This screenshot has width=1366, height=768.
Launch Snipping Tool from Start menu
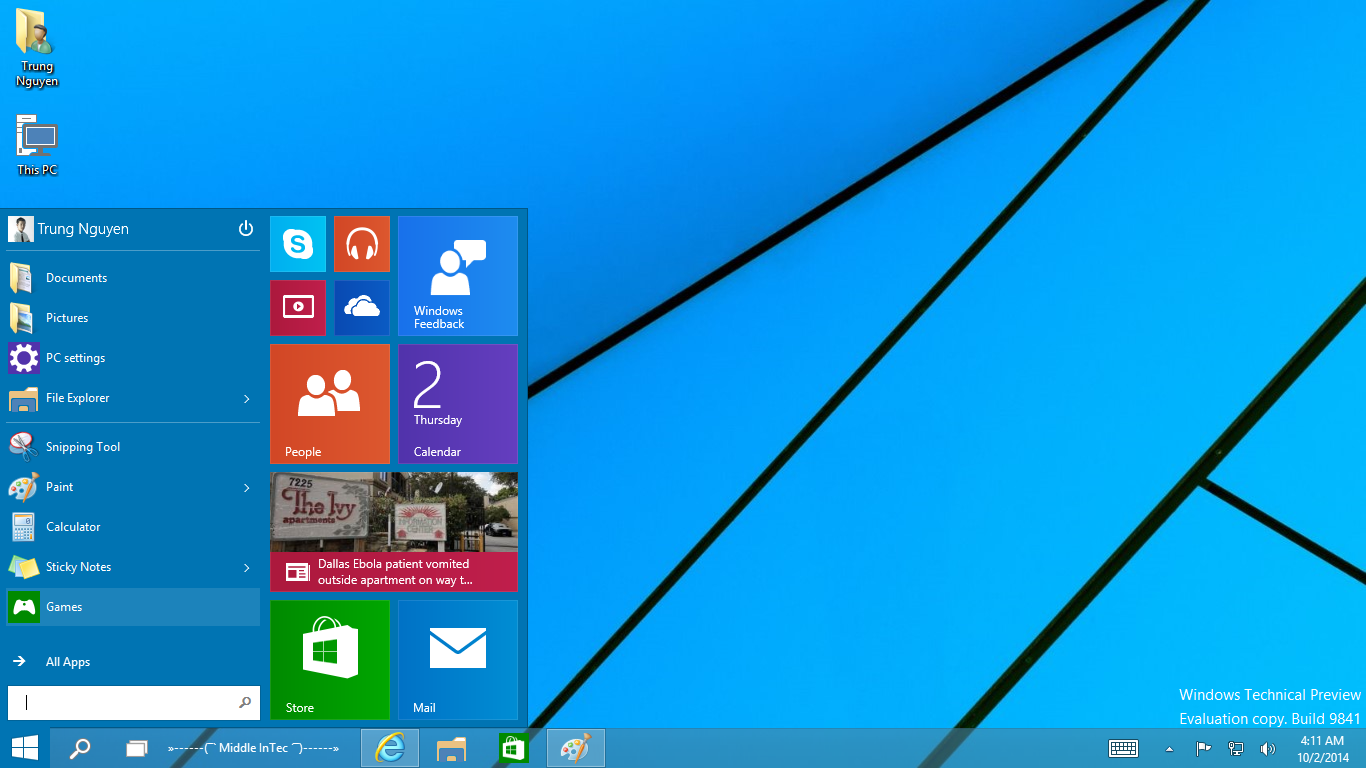click(x=132, y=447)
